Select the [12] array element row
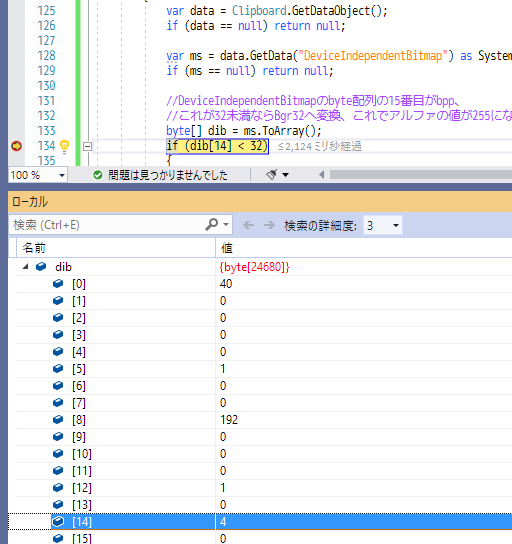 click(x=264, y=488)
